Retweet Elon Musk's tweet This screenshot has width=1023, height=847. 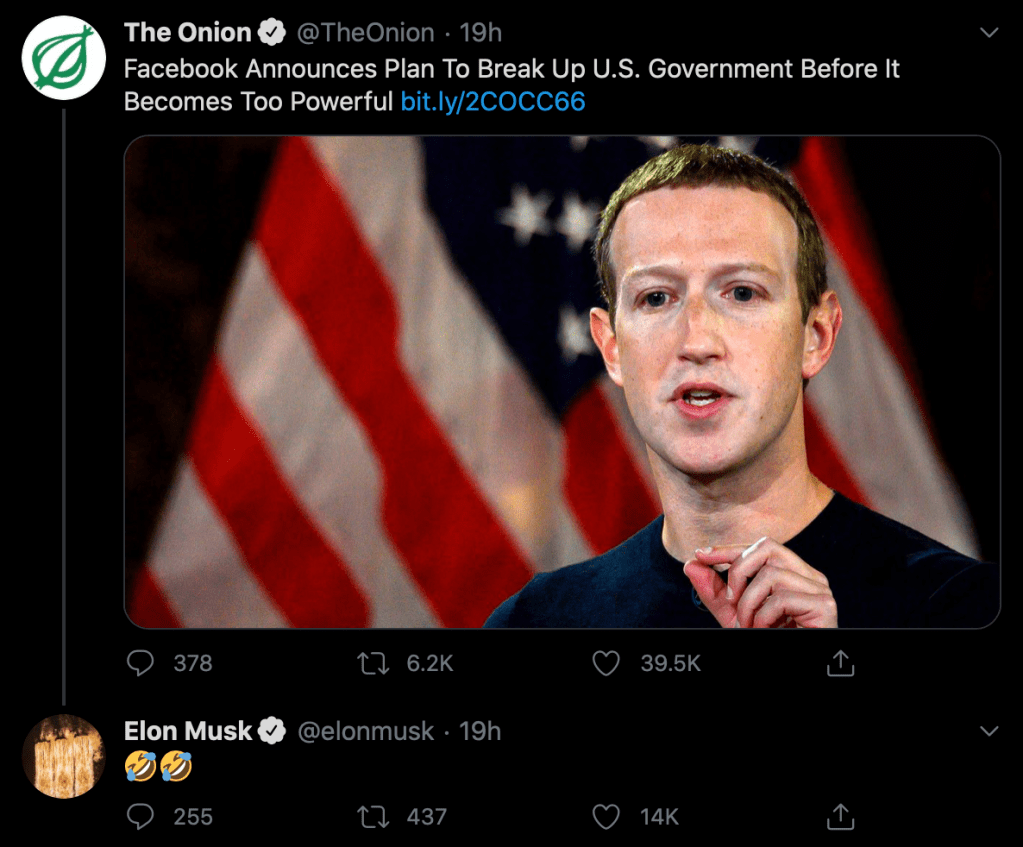(374, 817)
